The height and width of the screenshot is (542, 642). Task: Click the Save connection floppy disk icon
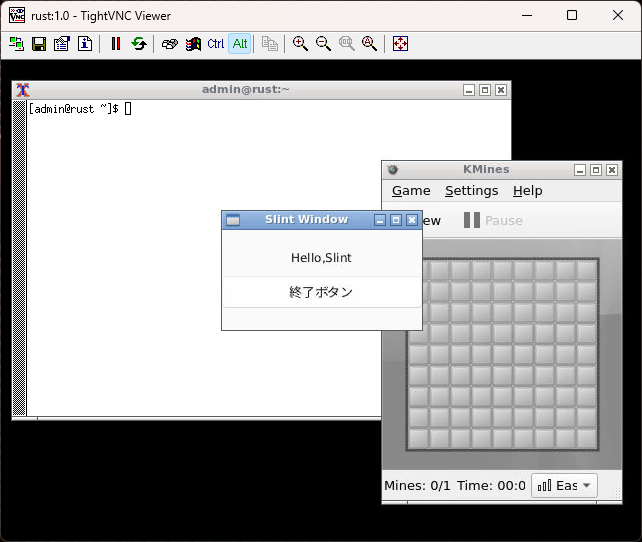click(x=39, y=44)
